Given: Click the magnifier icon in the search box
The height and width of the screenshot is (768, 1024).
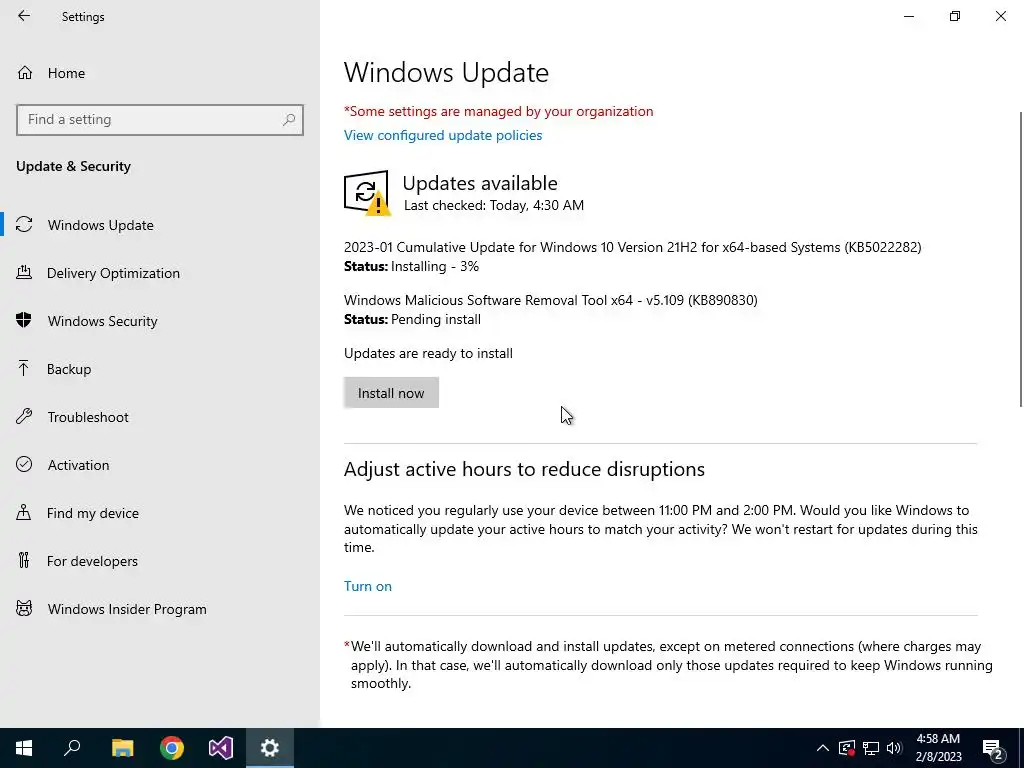Looking at the screenshot, I should coord(289,120).
